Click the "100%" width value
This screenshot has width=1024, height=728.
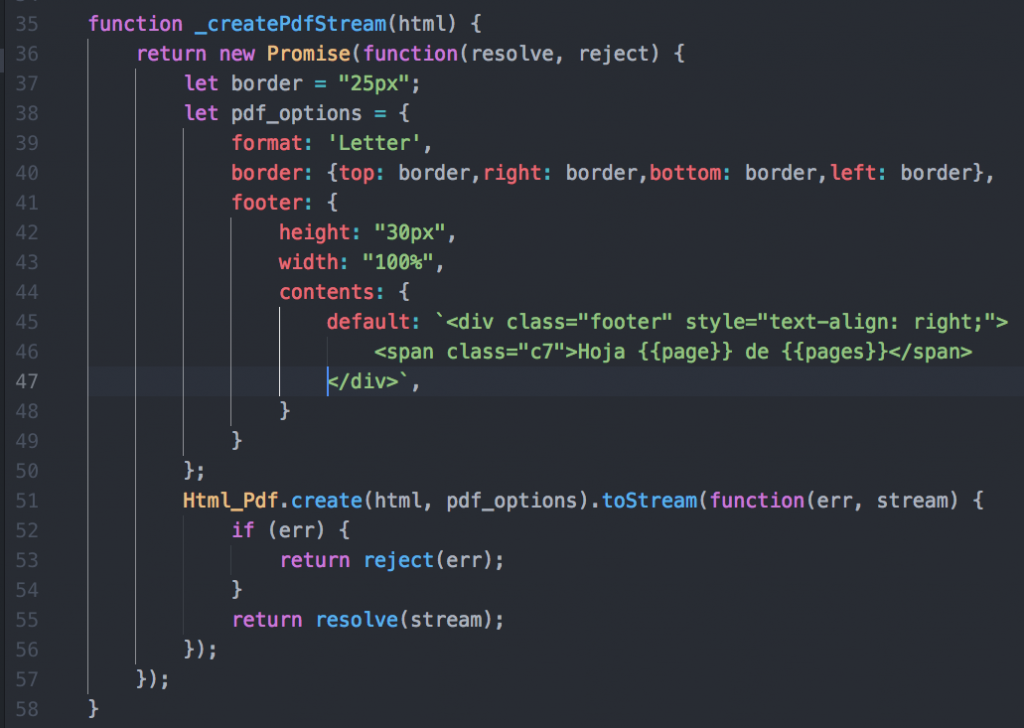tap(397, 262)
